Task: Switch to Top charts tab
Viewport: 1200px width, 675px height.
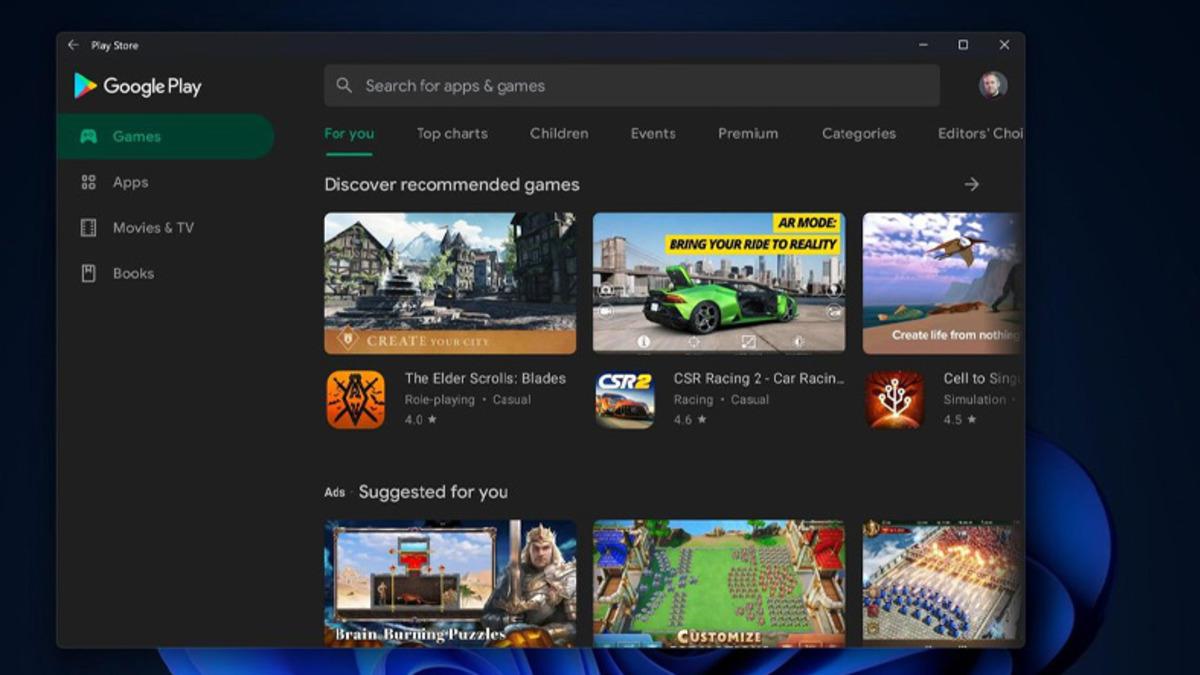Action: (452, 134)
